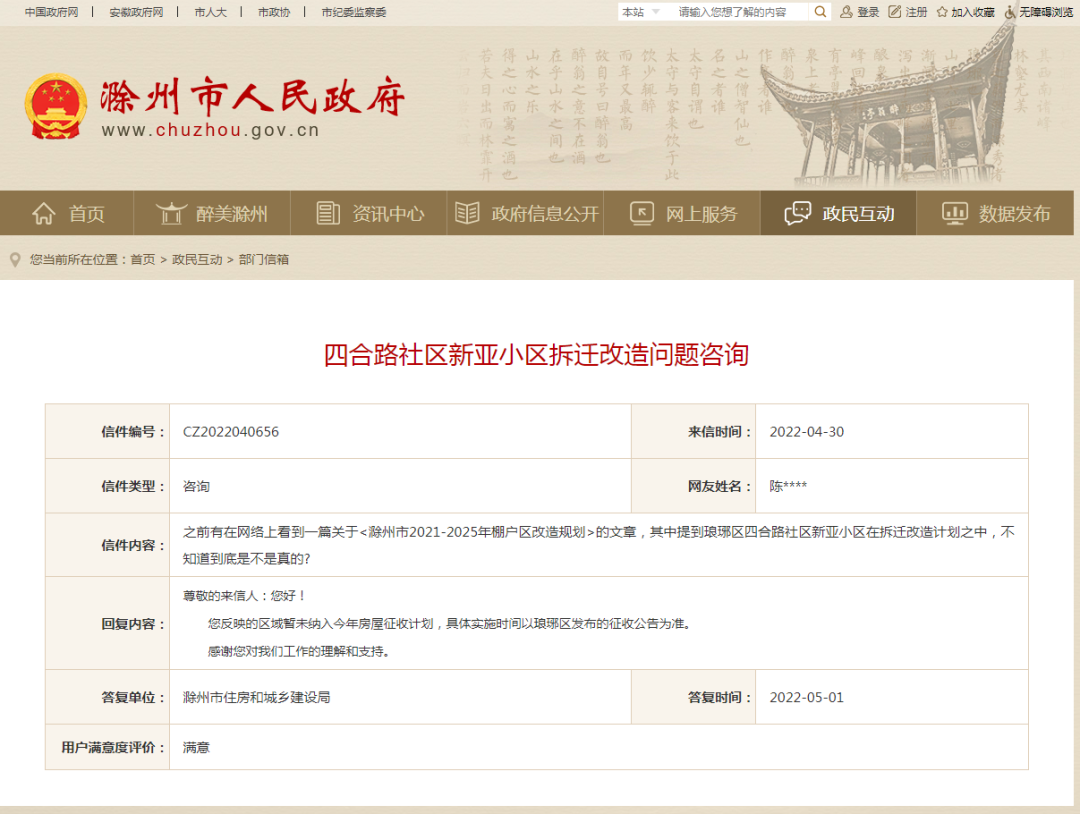Click the pencil icon beside 注册
The image size is (1080, 814).
pos(892,12)
